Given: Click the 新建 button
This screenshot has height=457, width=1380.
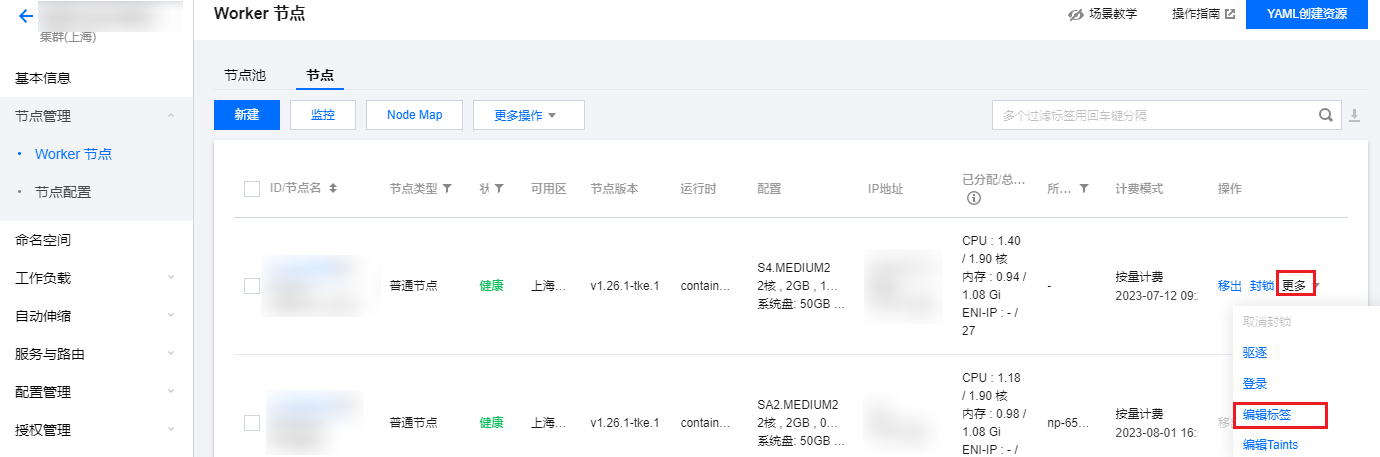Looking at the screenshot, I should [247, 115].
